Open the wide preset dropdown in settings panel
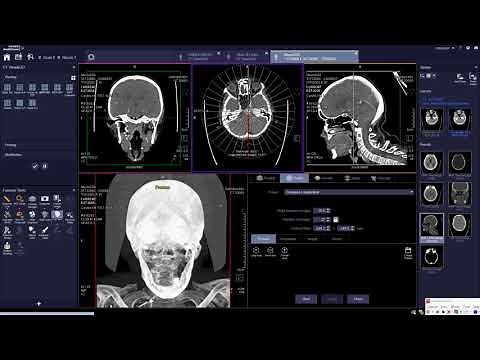This screenshot has width=480, height=360. click(x=349, y=192)
